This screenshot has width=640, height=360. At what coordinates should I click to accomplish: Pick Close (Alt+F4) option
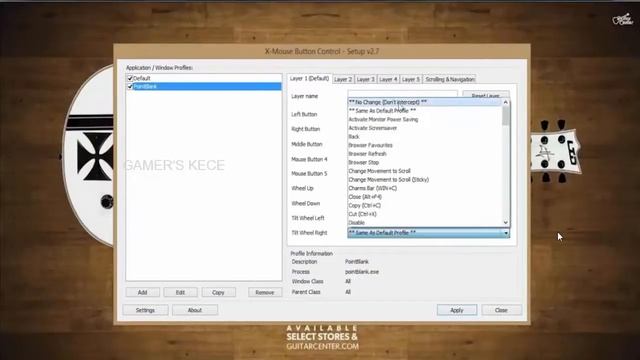(x=424, y=196)
